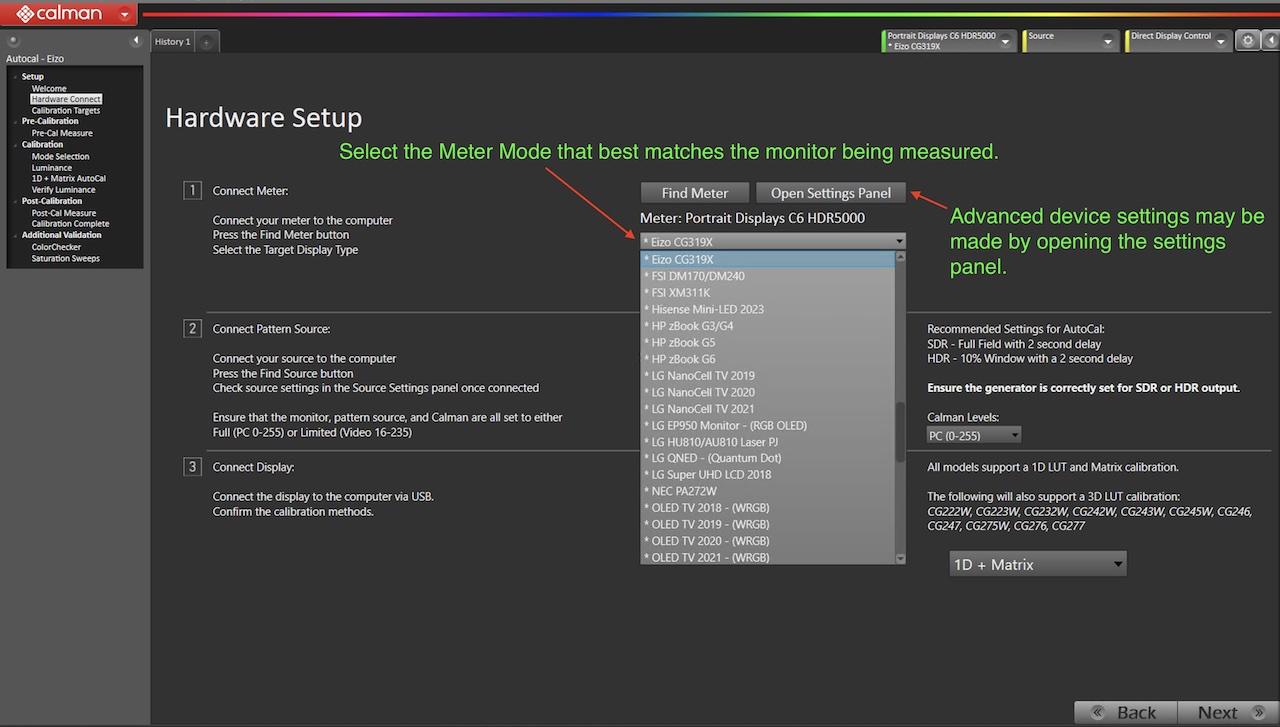This screenshot has height=727, width=1280.
Task: Select HP zBook G5 option
Action: click(x=768, y=342)
